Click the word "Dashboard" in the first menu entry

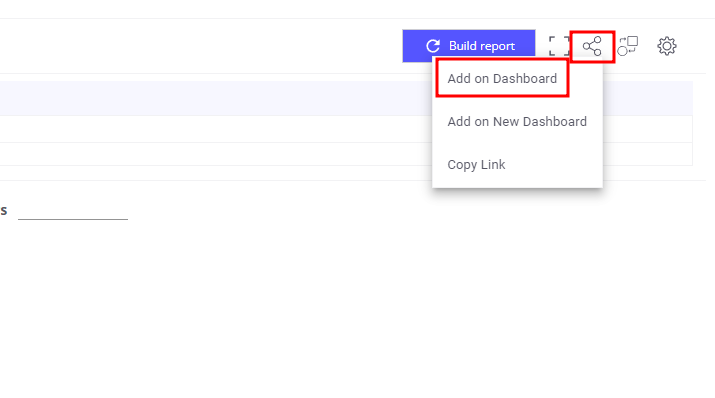pos(525,78)
